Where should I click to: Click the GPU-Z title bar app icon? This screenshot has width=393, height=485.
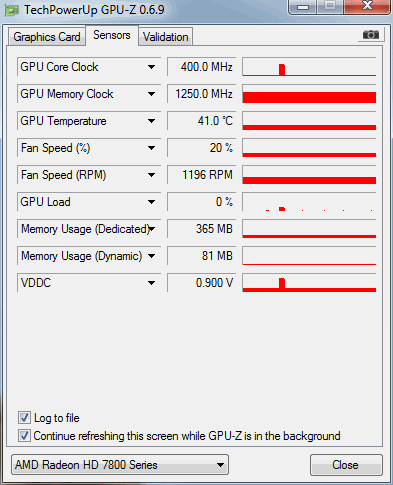point(11,11)
